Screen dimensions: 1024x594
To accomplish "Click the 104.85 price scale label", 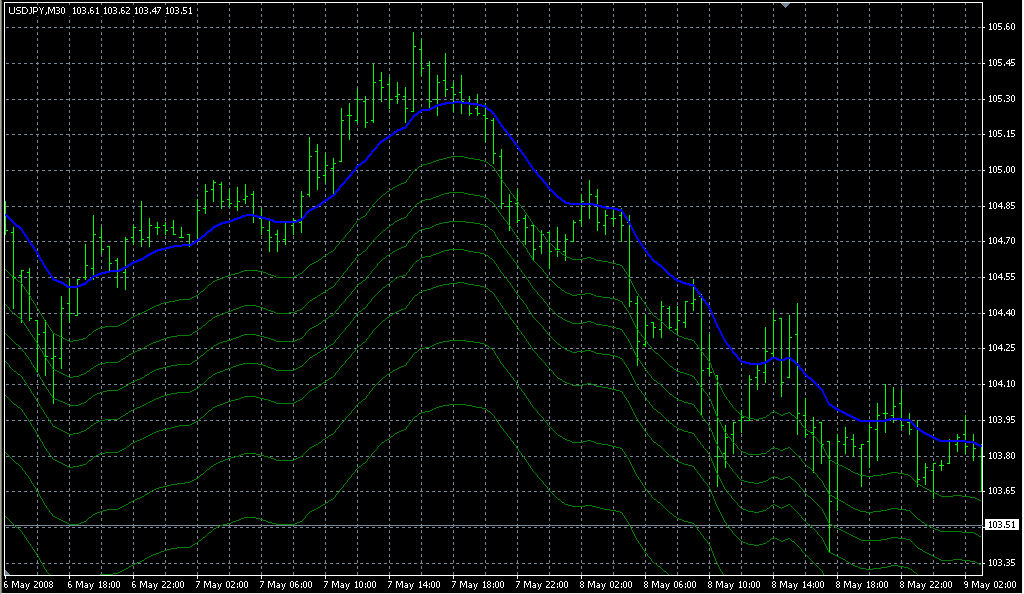I will click(1001, 206).
